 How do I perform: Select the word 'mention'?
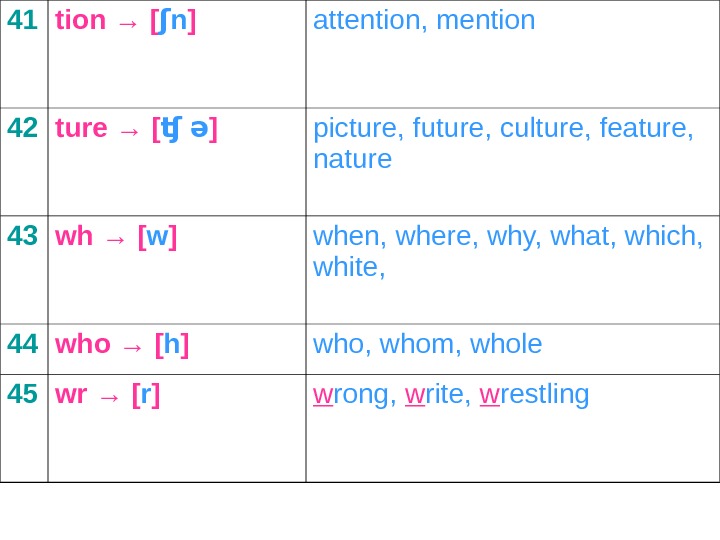486,20
